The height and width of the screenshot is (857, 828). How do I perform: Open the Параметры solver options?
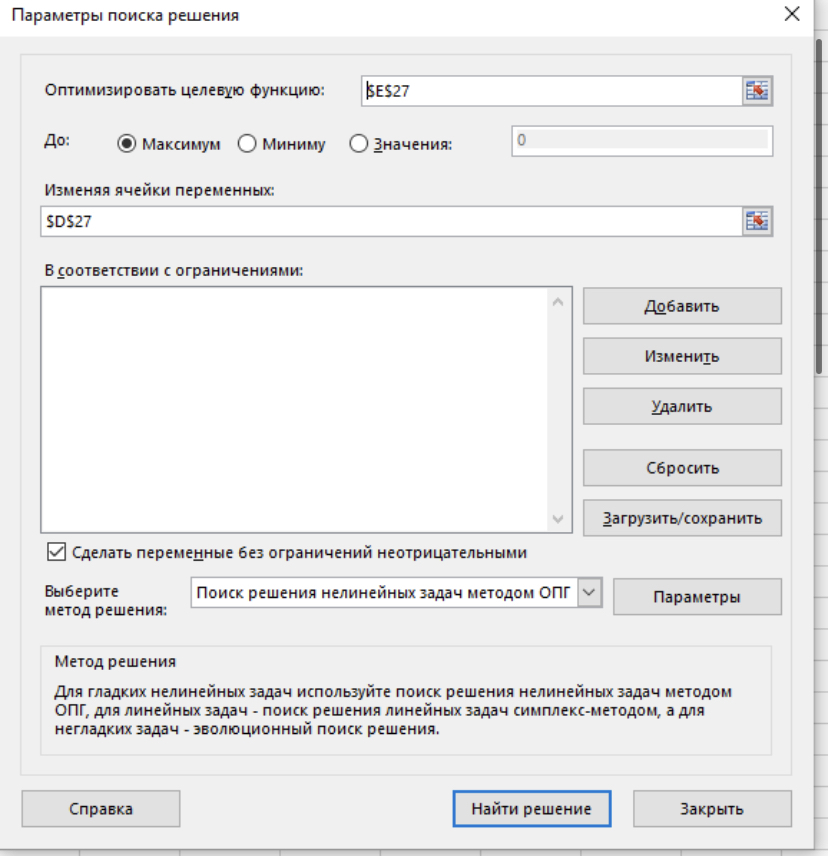696,597
